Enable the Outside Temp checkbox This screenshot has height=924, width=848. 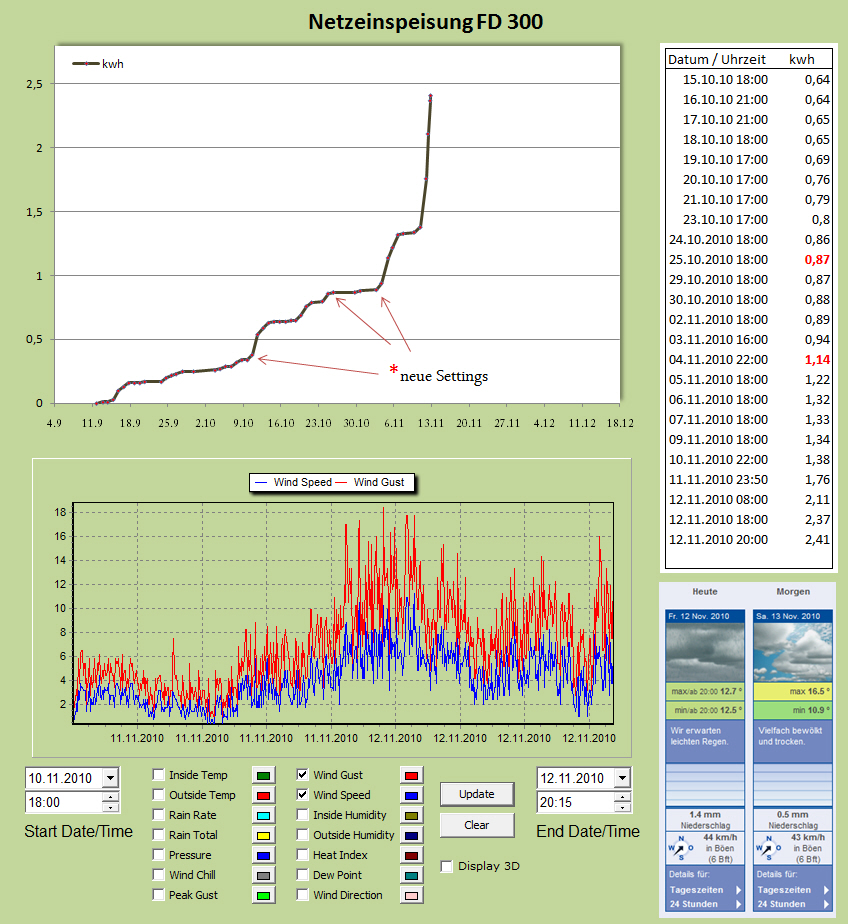click(x=159, y=795)
